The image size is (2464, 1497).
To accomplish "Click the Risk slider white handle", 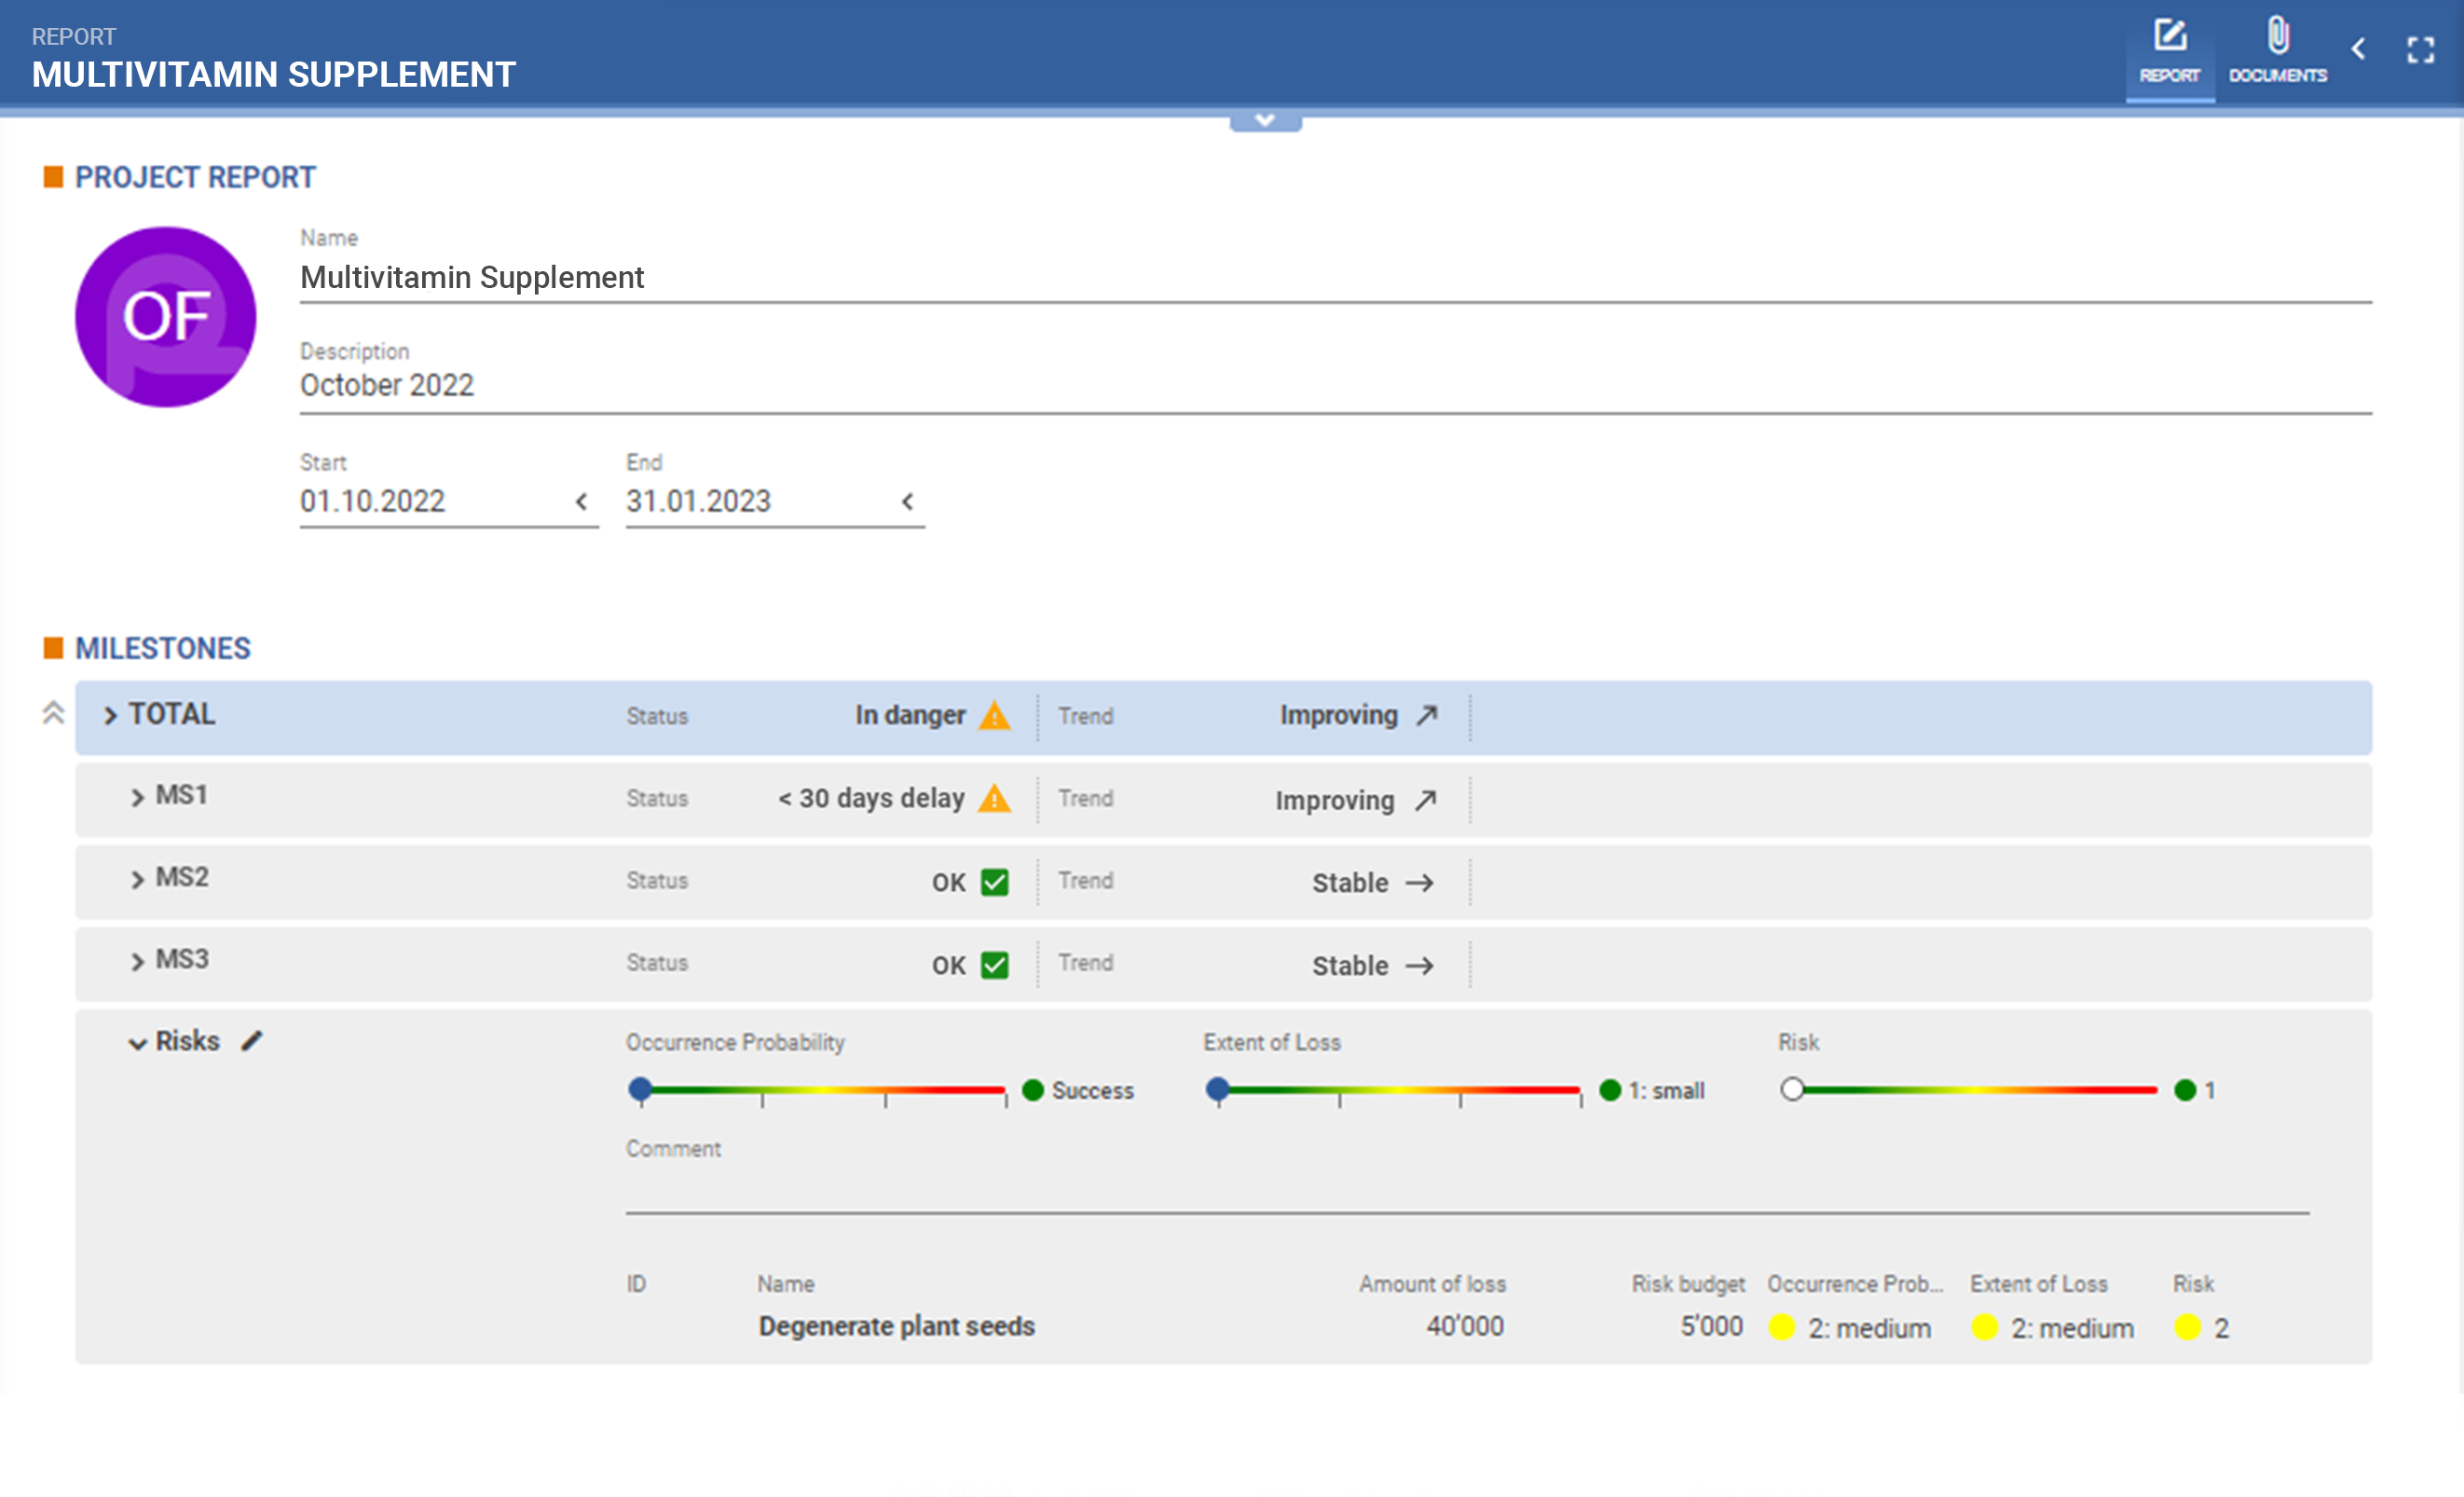I will (1792, 1089).
